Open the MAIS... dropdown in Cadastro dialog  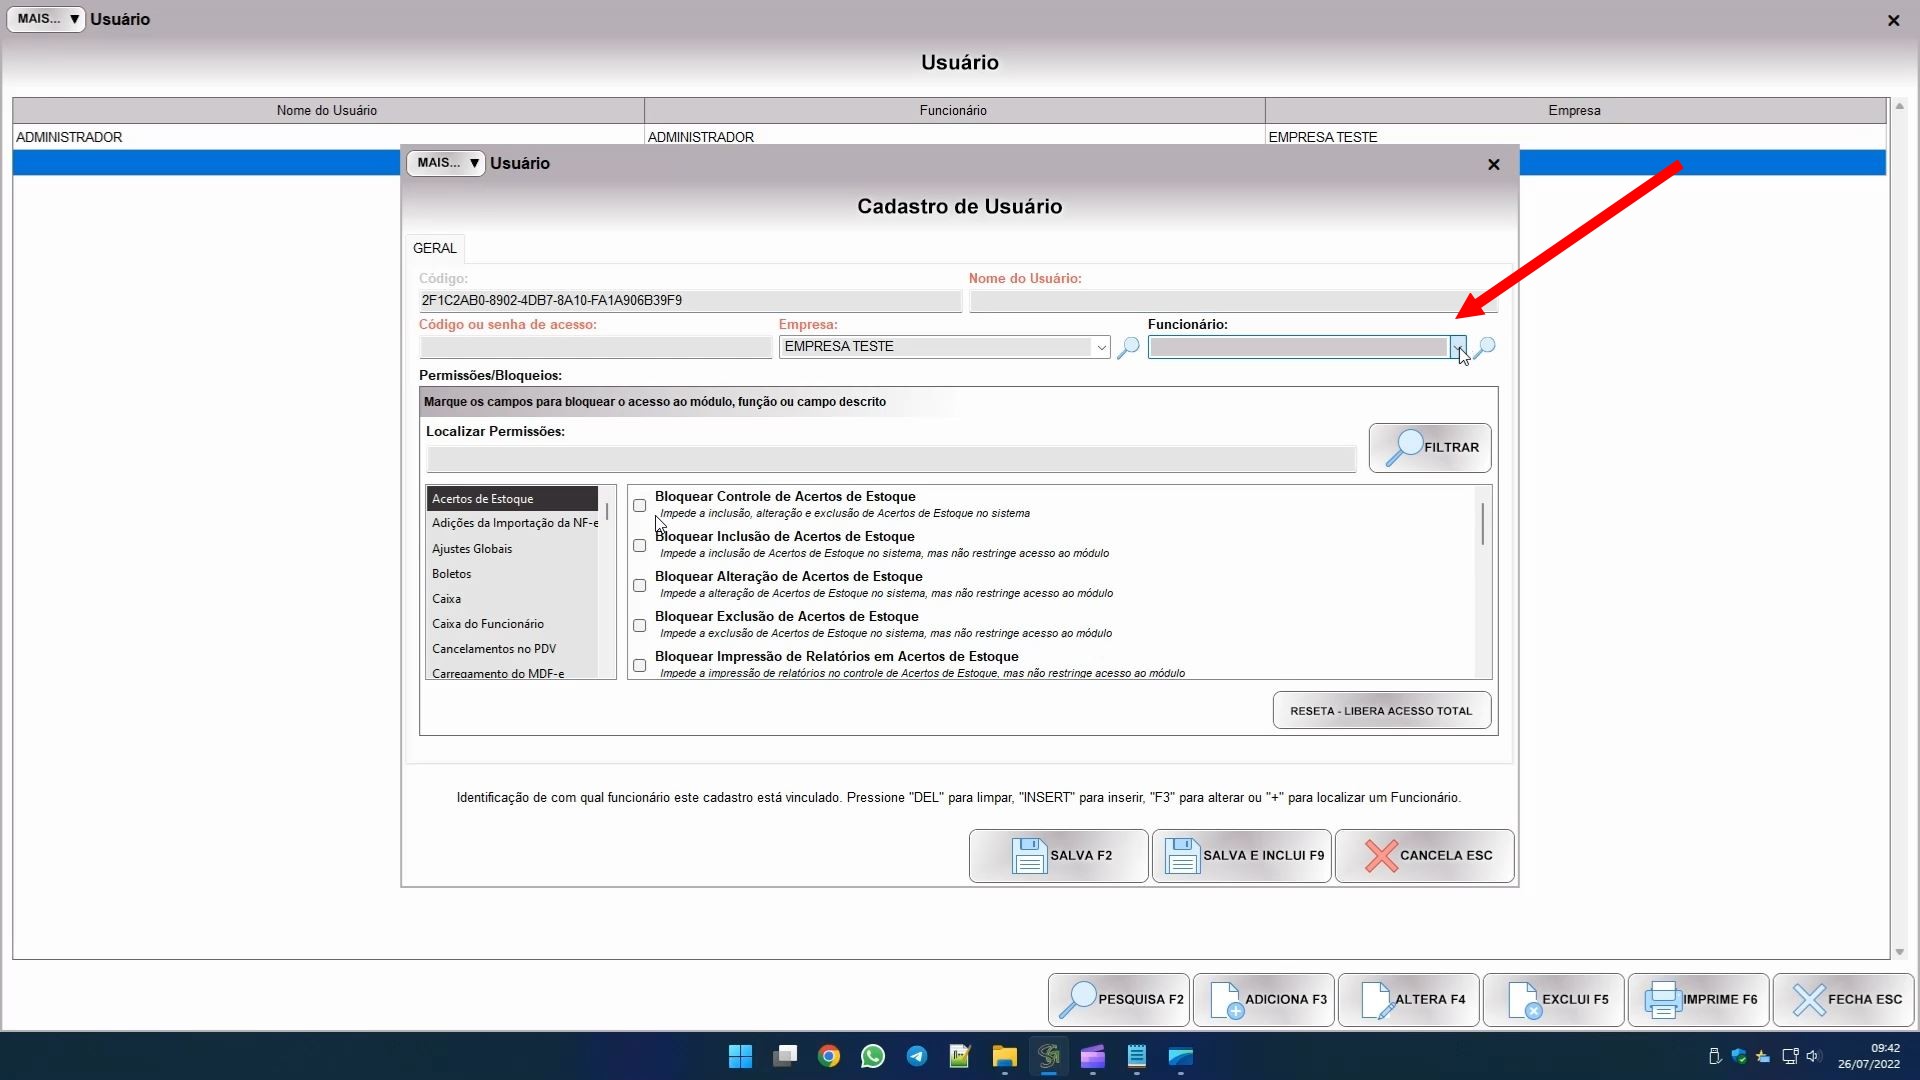pos(446,163)
